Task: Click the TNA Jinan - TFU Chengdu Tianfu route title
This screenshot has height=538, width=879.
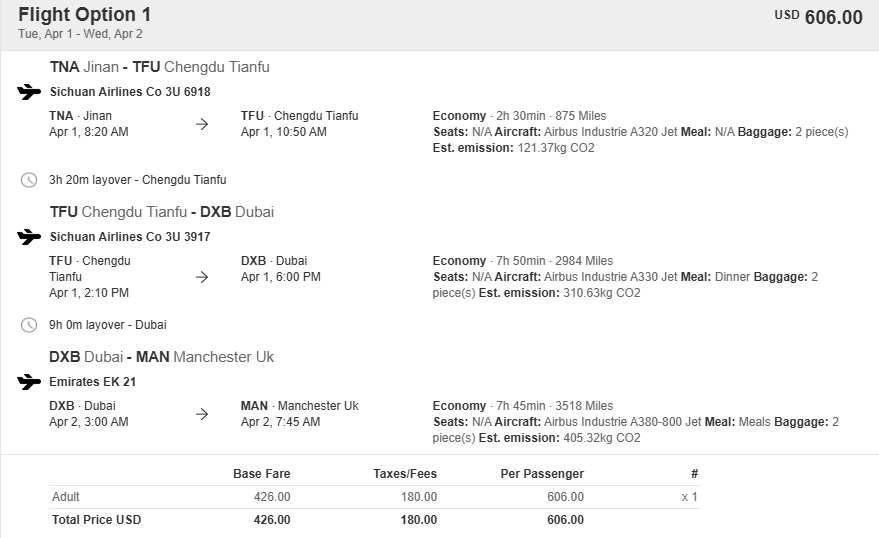Action: pyautogui.click(x=159, y=67)
